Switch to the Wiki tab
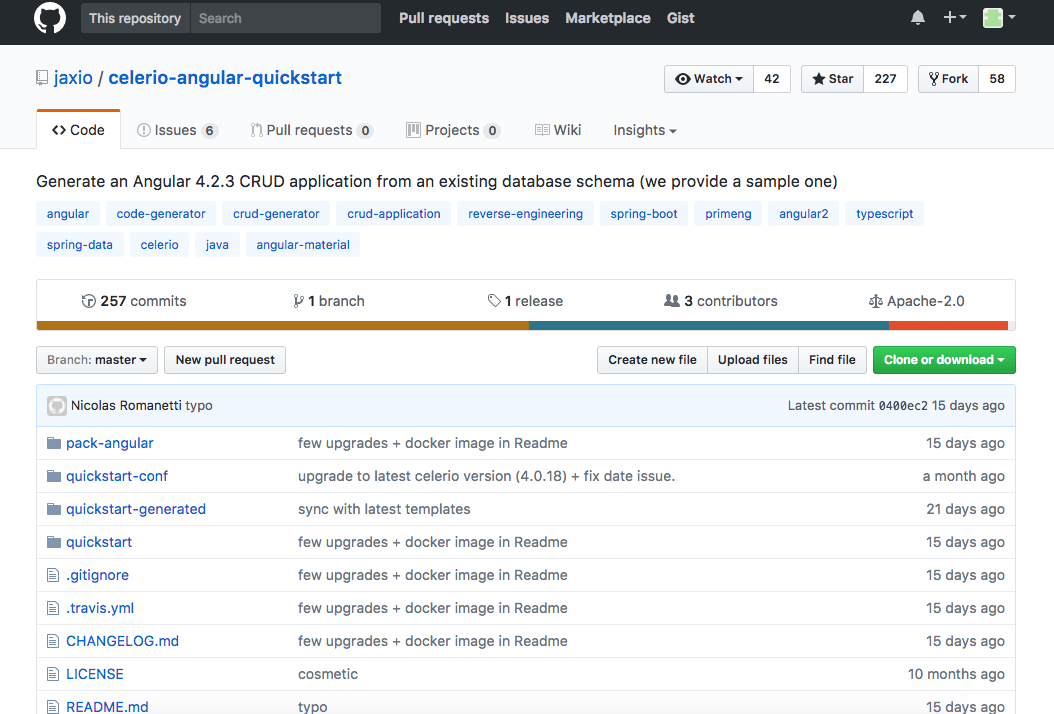The height and width of the screenshot is (714, 1054). [558, 130]
